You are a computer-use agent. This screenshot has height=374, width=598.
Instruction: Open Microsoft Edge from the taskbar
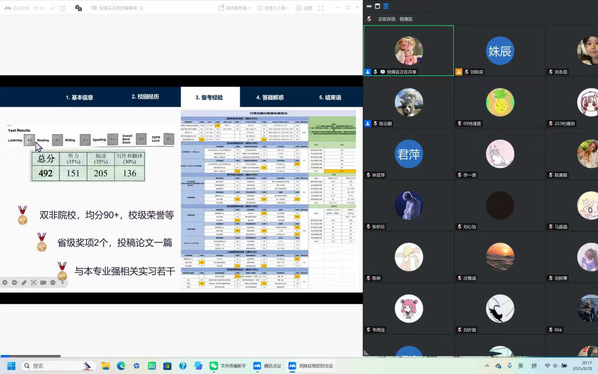click(x=121, y=366)
